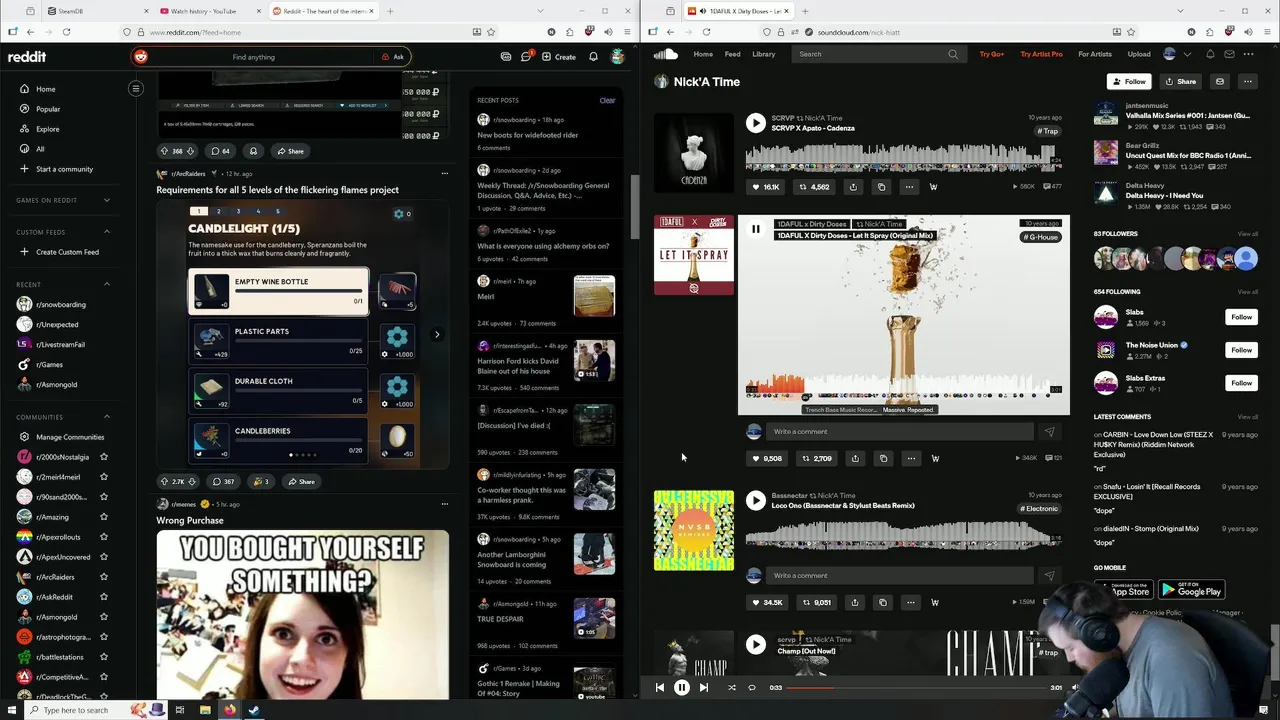Favorite r/AskReddit community star
This screenshot has height=720, width=1280.
[104, 597]
